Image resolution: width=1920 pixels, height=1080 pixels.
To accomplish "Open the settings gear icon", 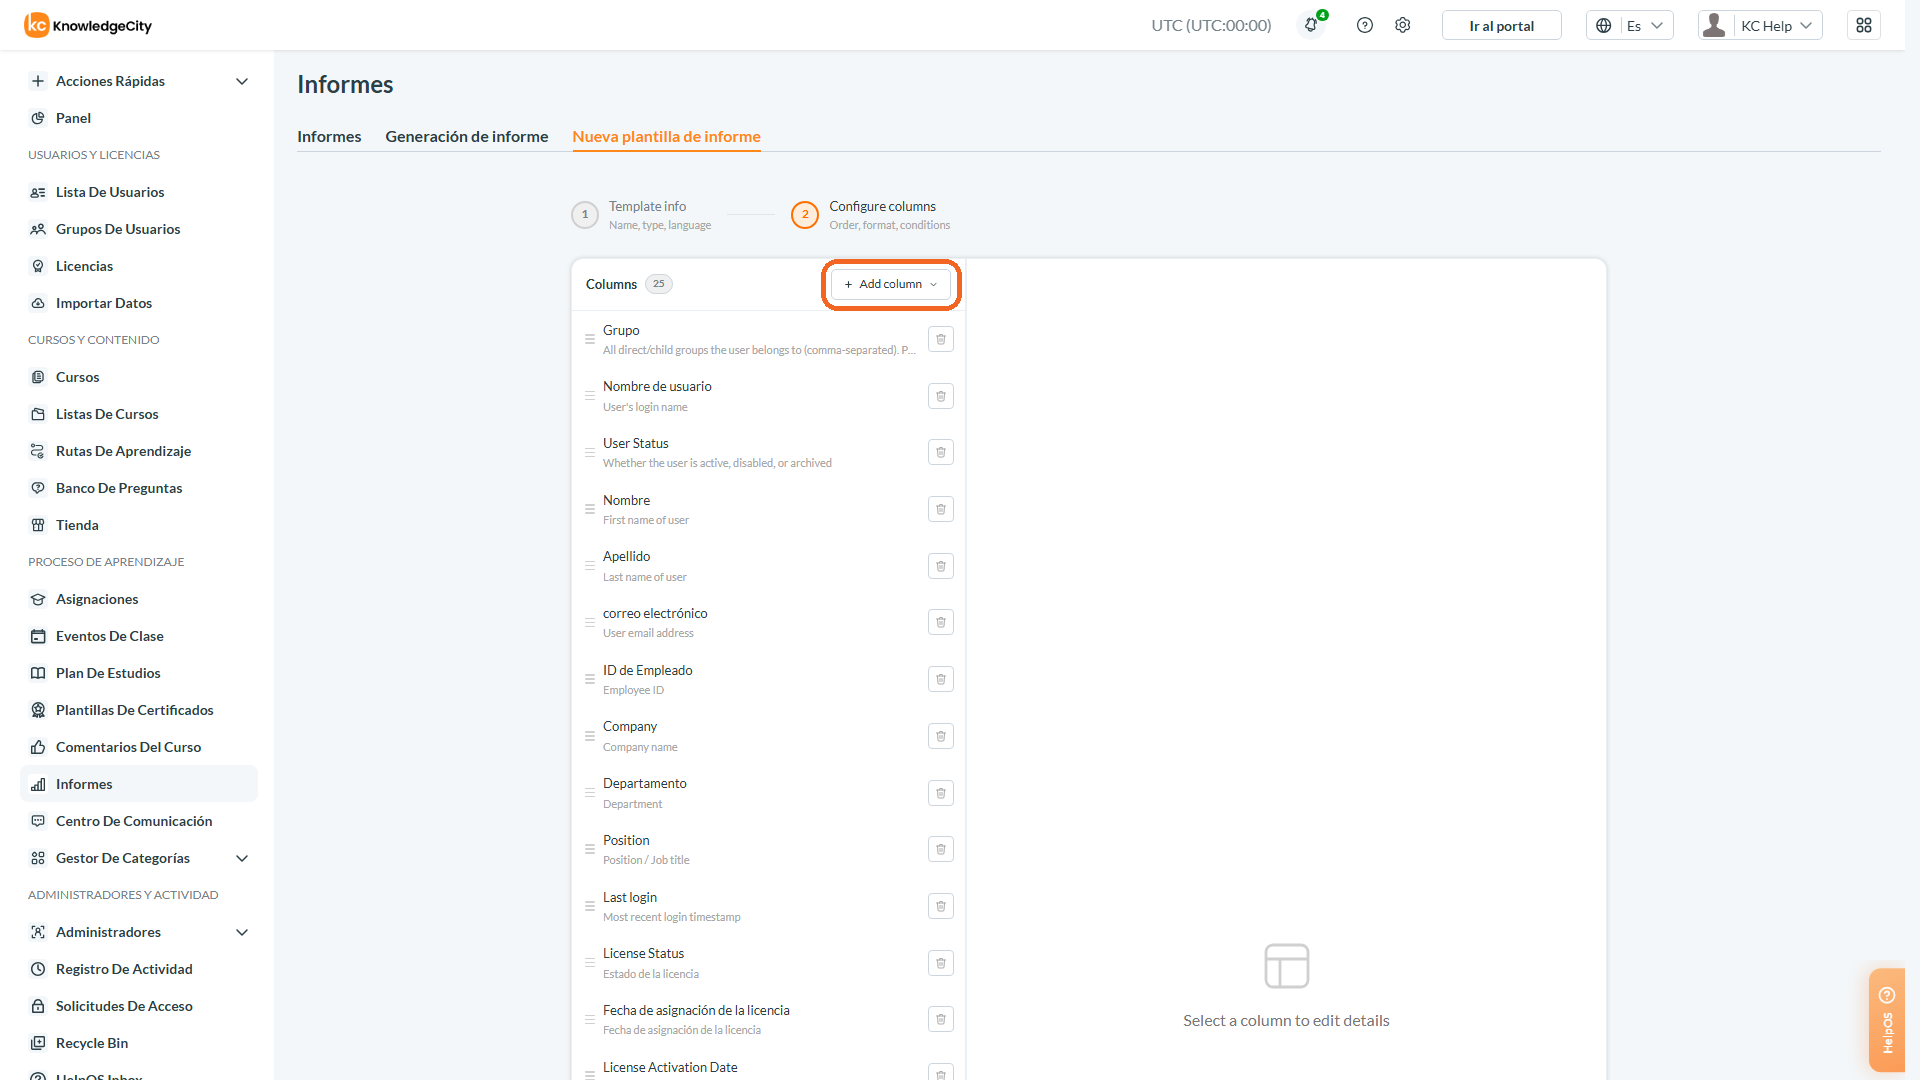I will [x=1402, y=25].
